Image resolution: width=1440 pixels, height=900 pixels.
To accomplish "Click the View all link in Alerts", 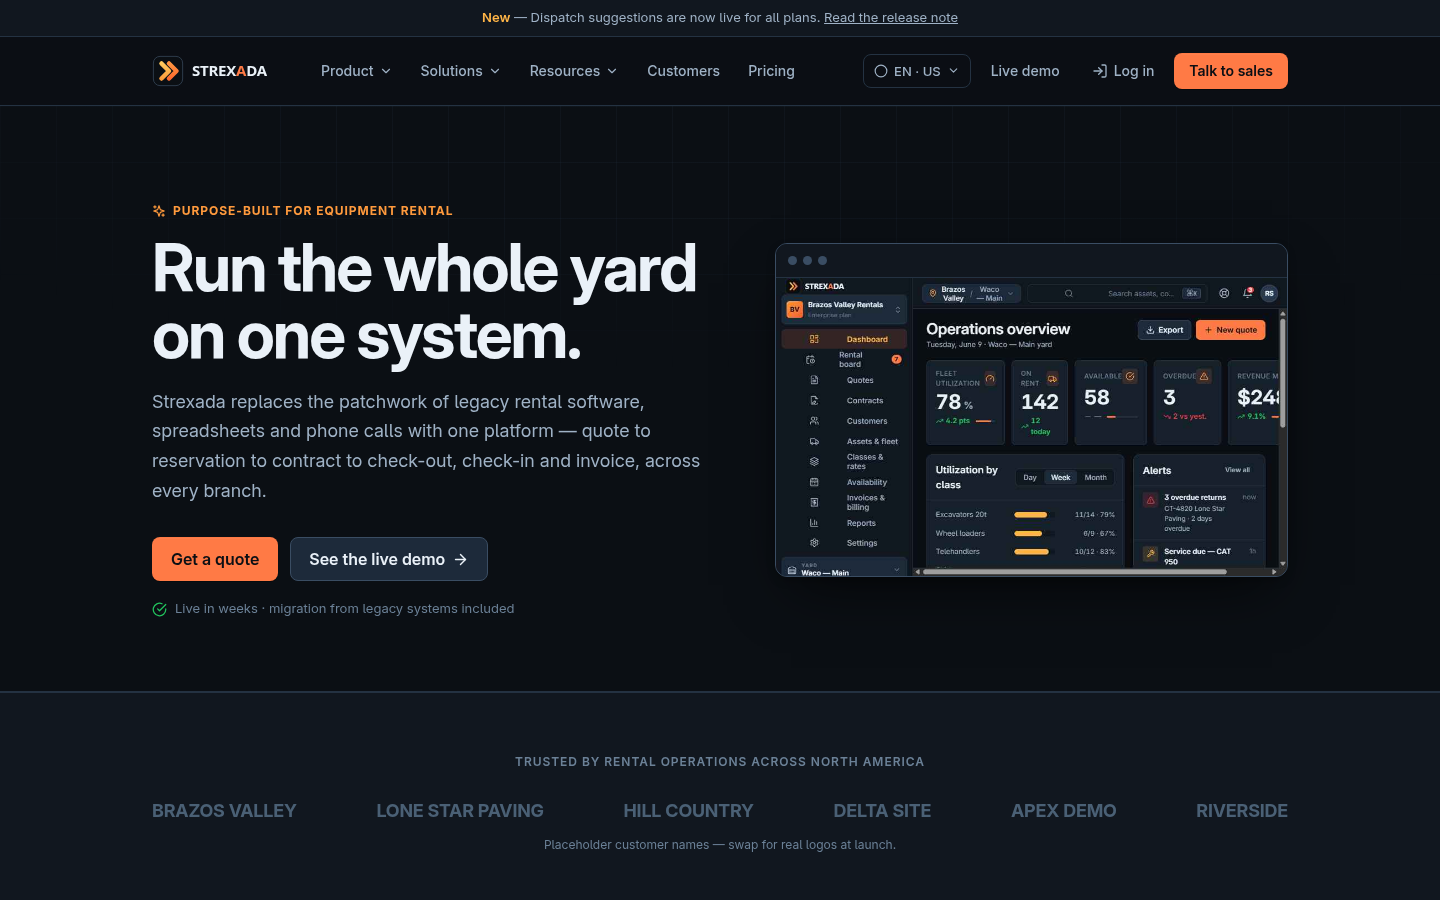I will [1237, 470].
